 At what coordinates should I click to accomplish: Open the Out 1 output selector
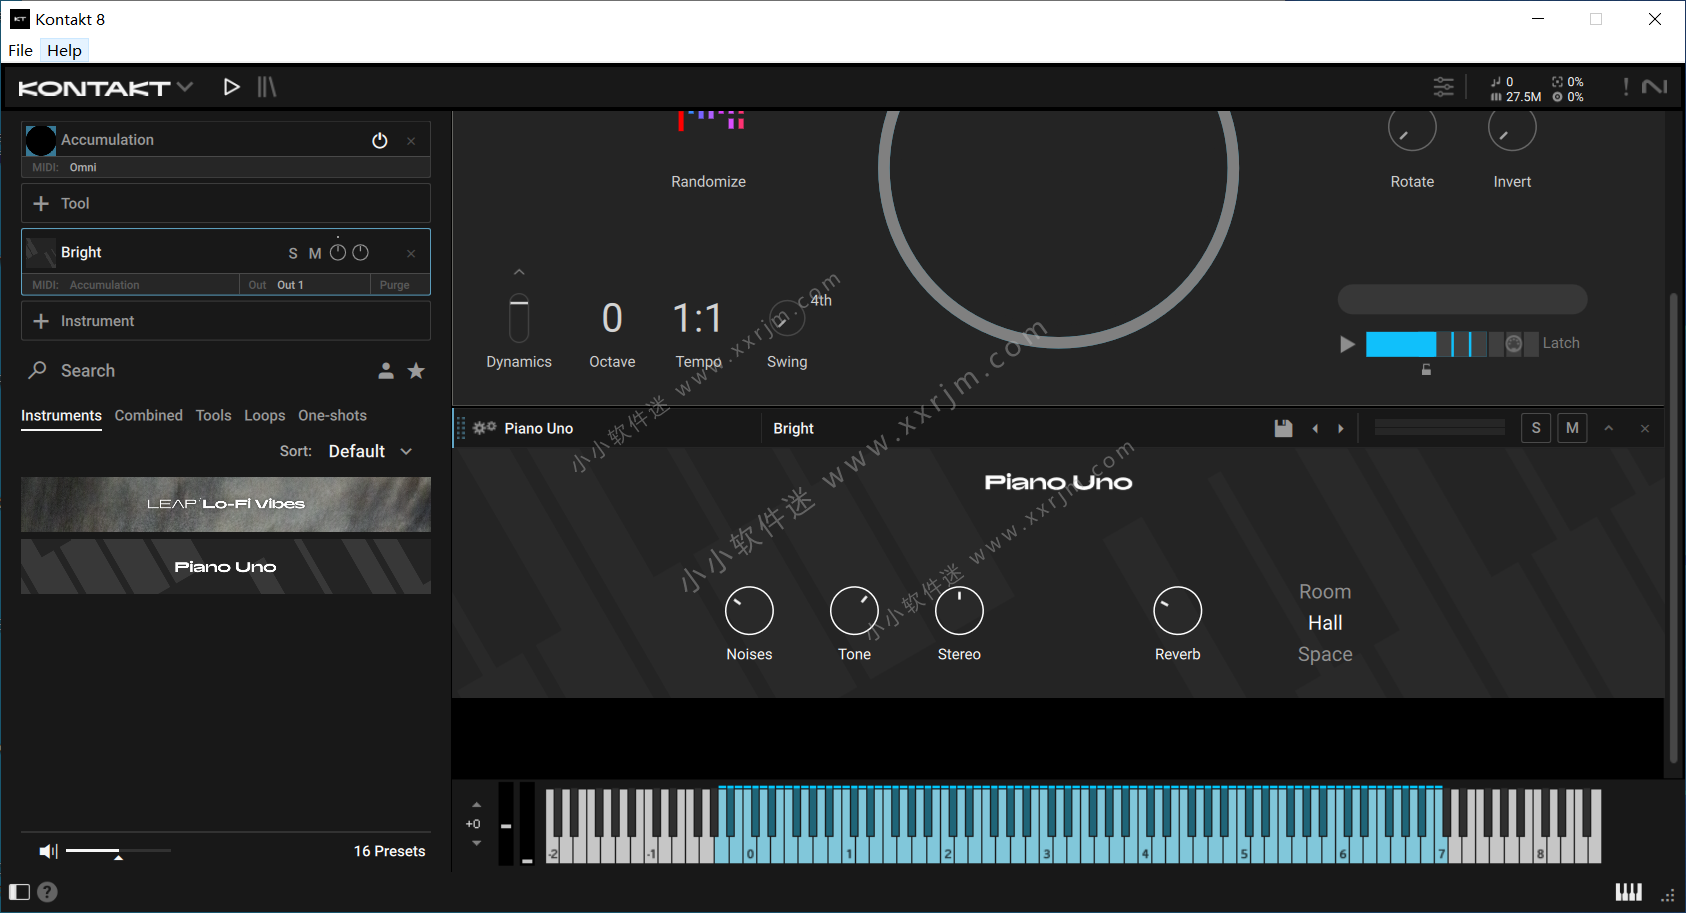pyautogui.click(x=290, y=285)
